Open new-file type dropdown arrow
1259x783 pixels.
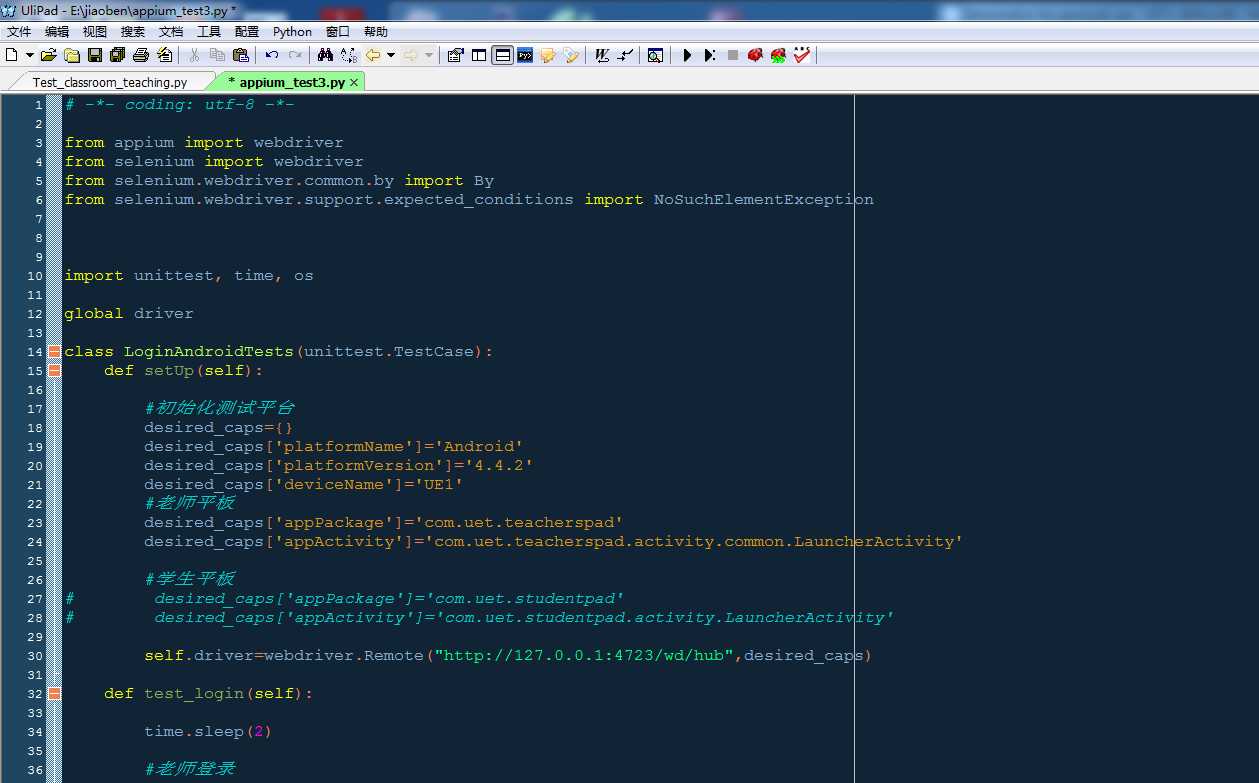[x=29, y=55]
